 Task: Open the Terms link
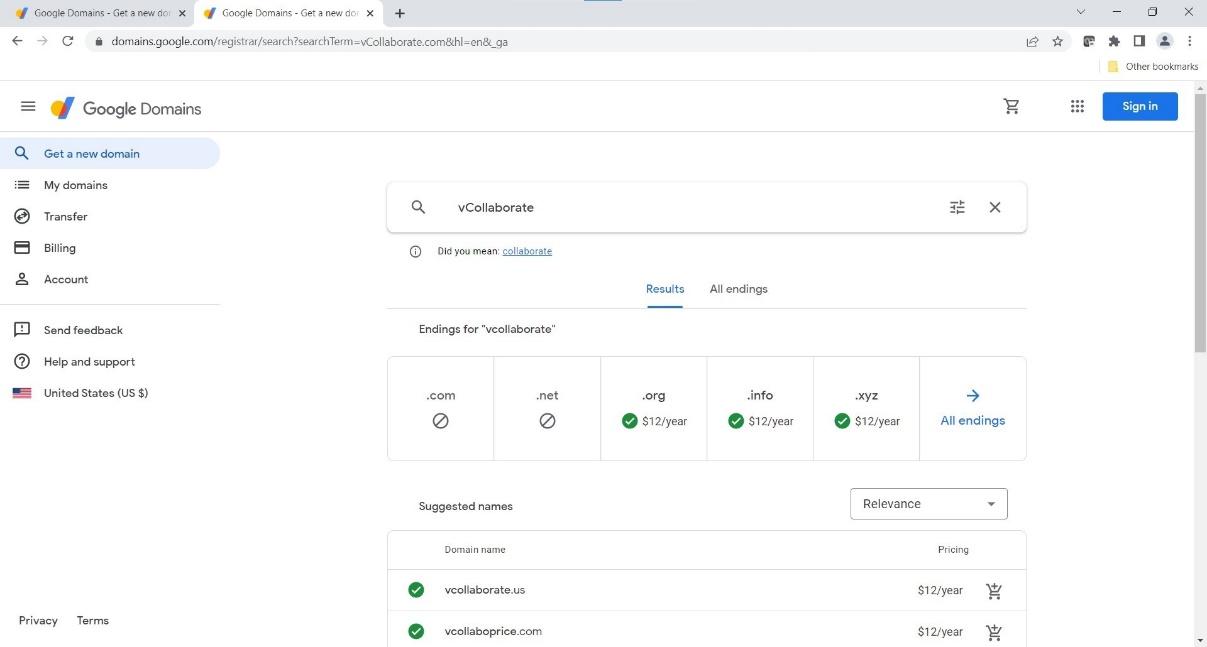[93, 621]
